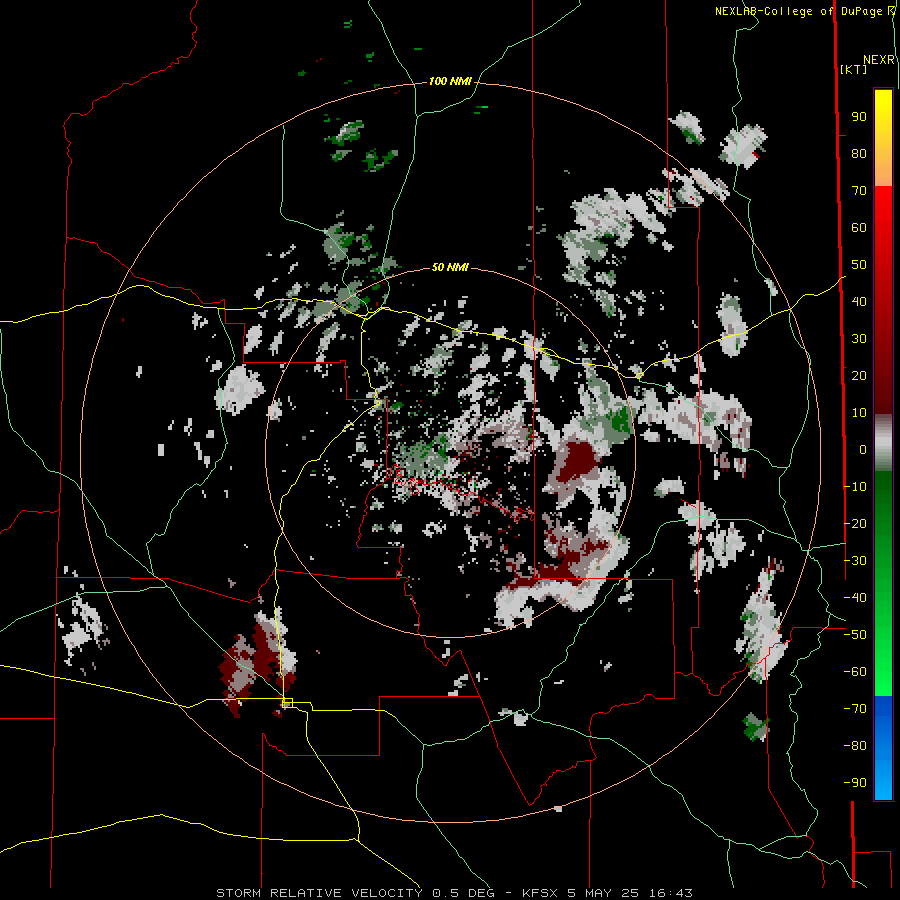Click the positive 10 value on velocity scale

(x=859, y=413)
